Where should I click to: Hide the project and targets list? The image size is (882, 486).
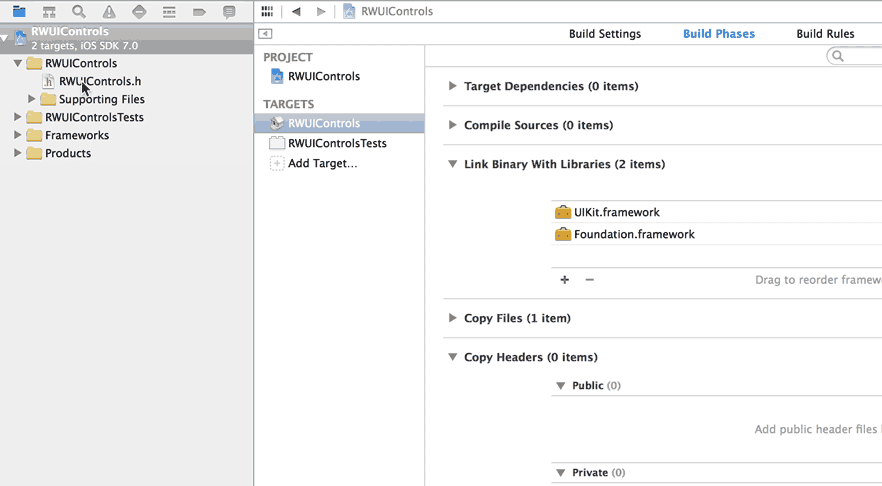tap(266, 34)
